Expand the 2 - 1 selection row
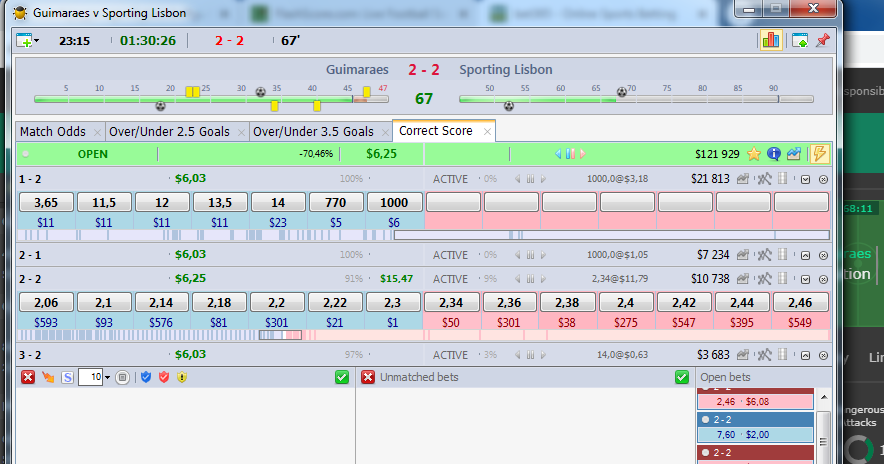The image size is (884, 464). pos(805,255)
